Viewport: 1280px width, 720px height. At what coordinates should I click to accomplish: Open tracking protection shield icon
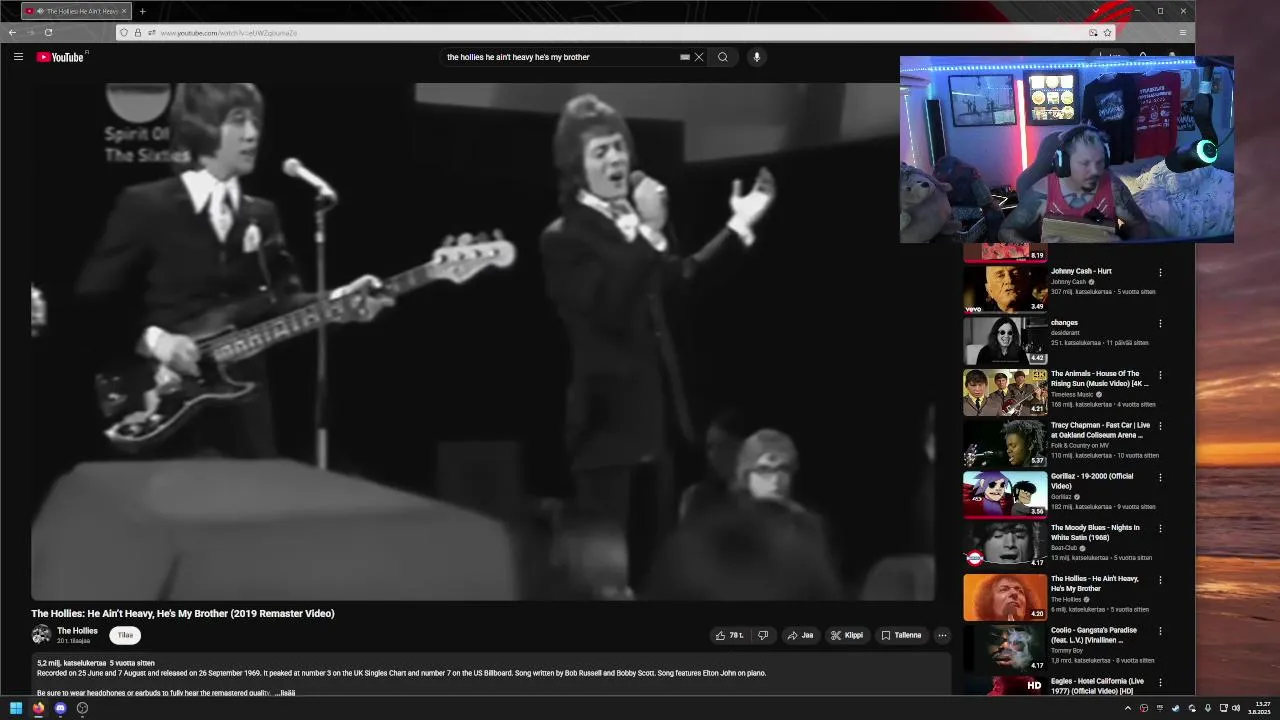coord(124,33)
